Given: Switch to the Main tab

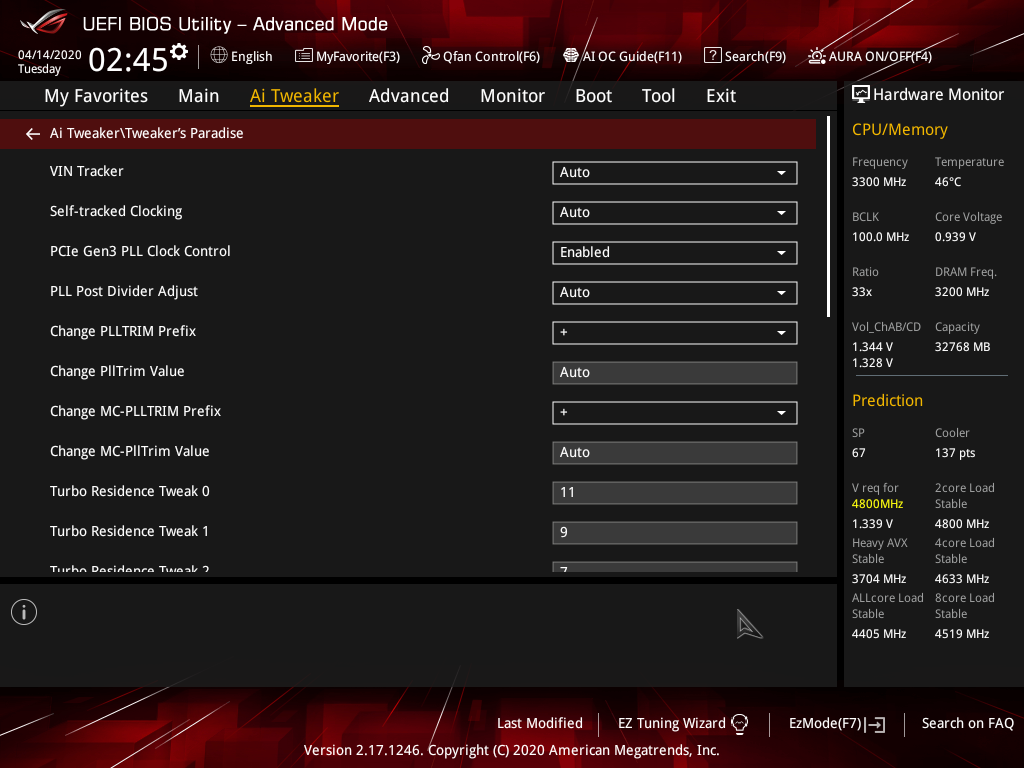Looking at the screenshot, I should point(199,96).
